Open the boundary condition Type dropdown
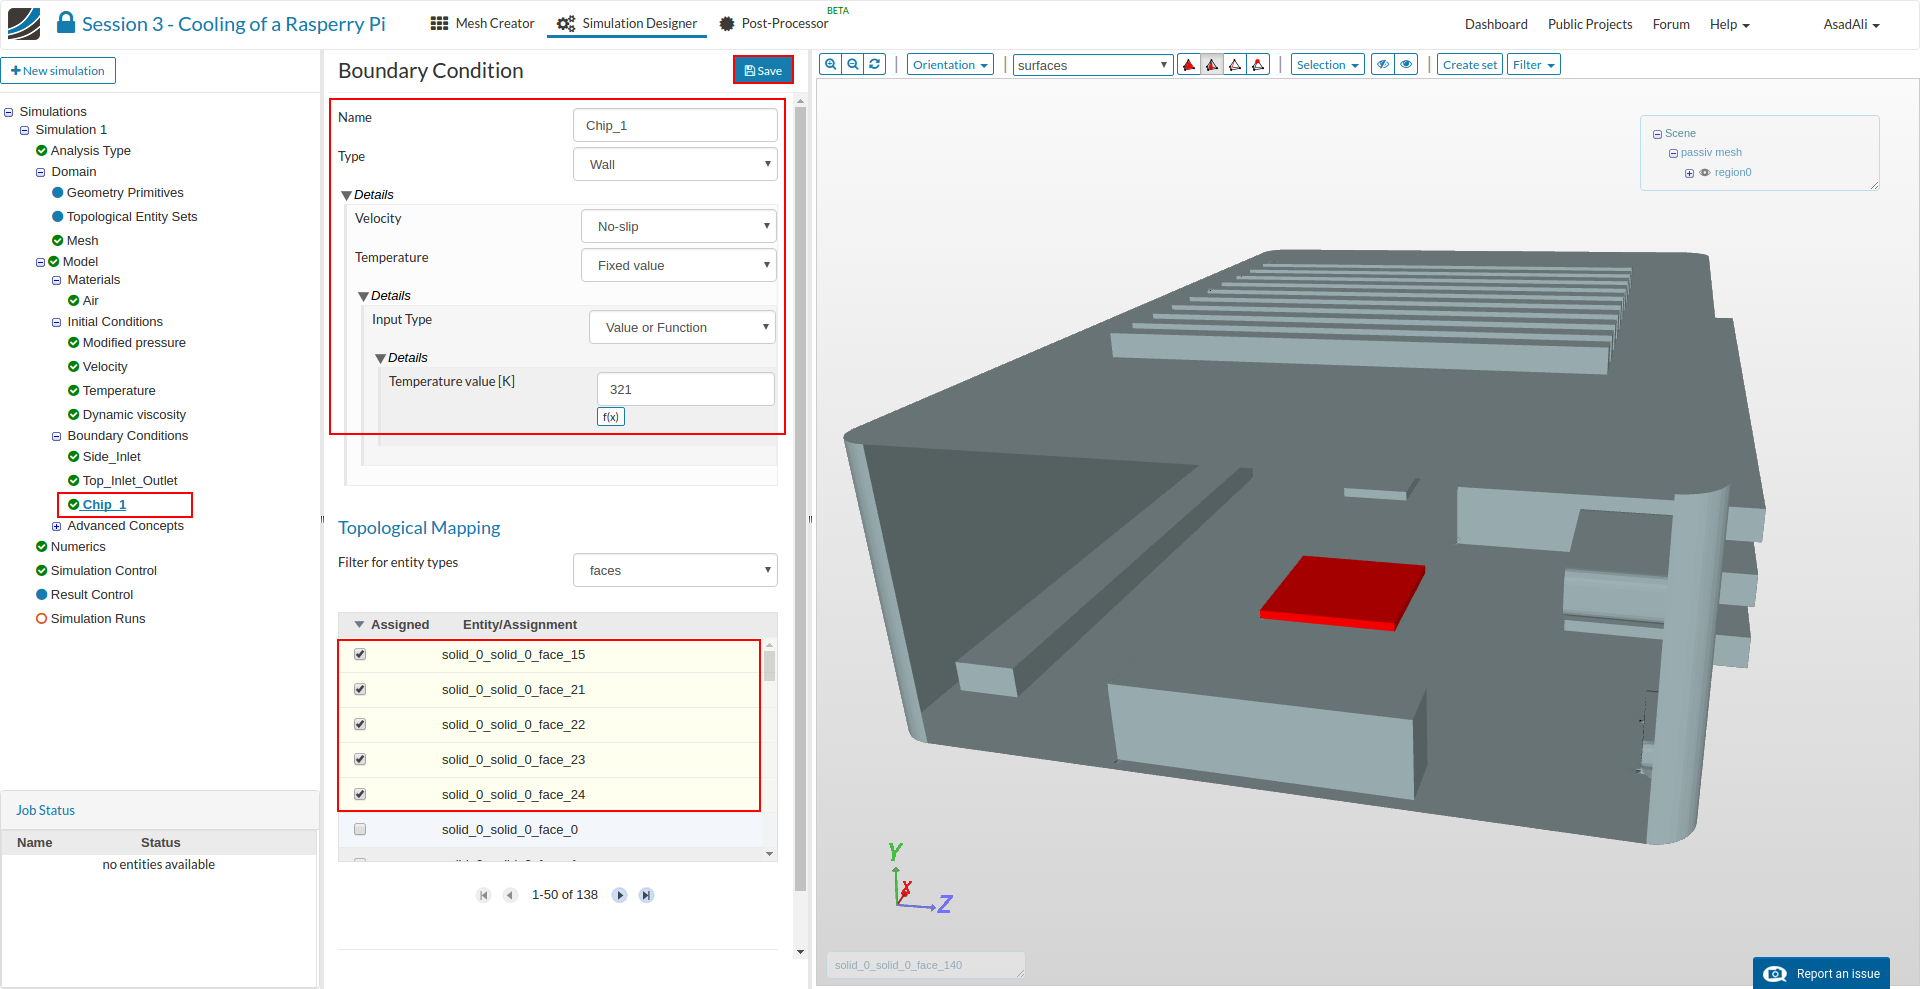The image size is (1920, 989). pyautogui.click(x=675, y=165)
